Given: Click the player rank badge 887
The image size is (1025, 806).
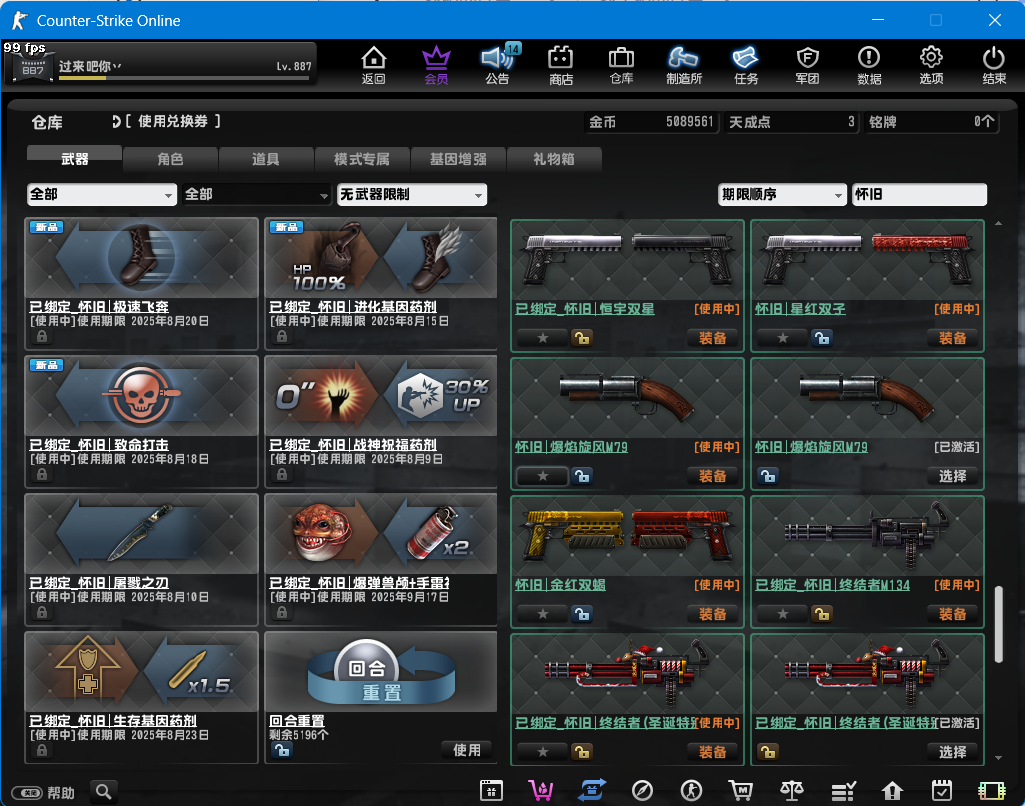Looking at the screenshot, I should (x=32, y=68).
